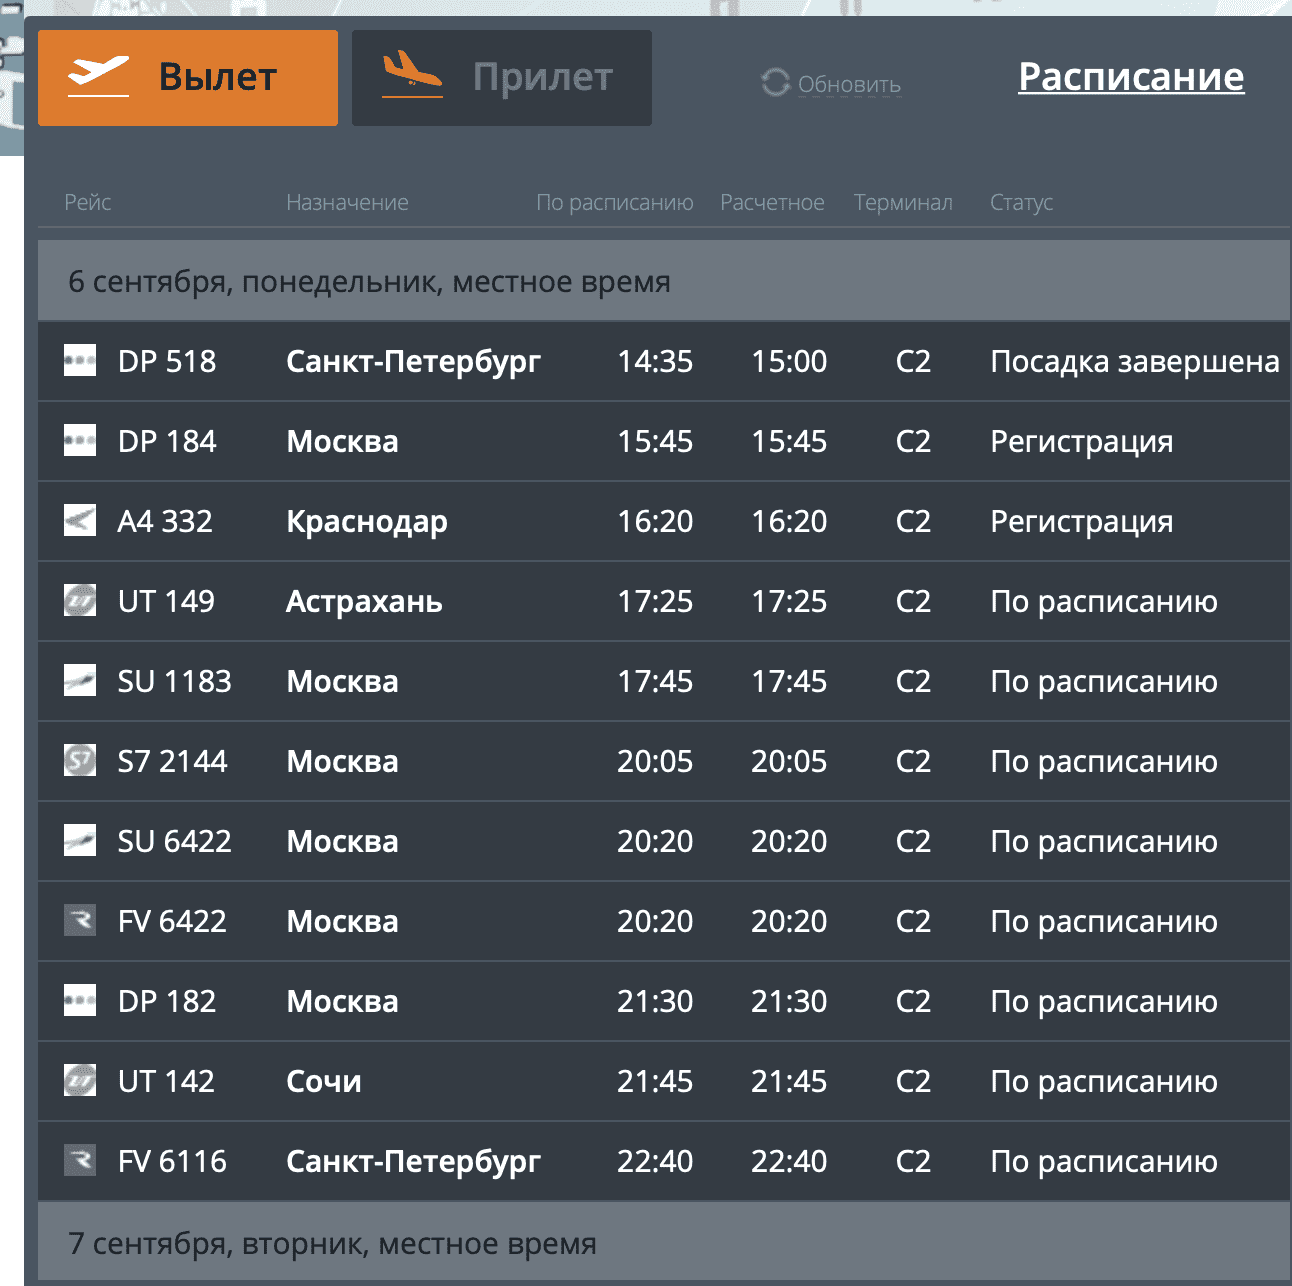This screenshot has width=1292, height=1286.
Task: Click the refresh arrows icon near Обновить
Action: [x=775, y=83]
